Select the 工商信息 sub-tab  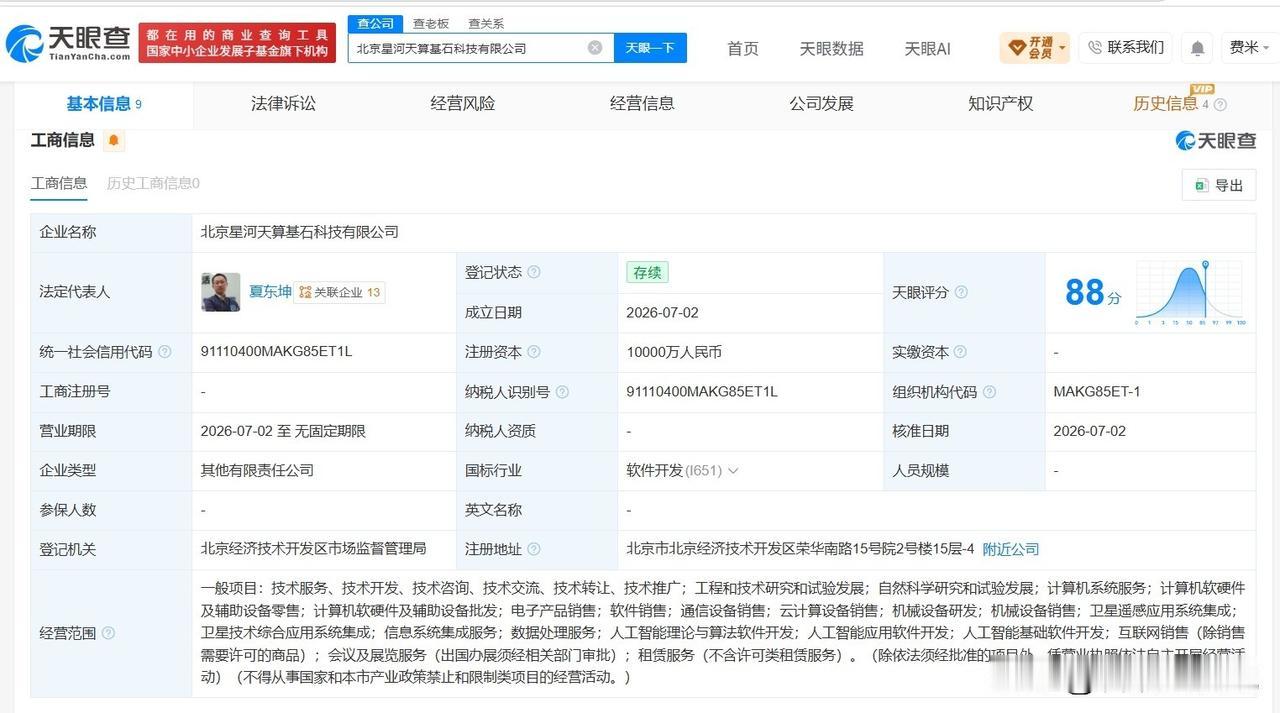click(59, 183)
